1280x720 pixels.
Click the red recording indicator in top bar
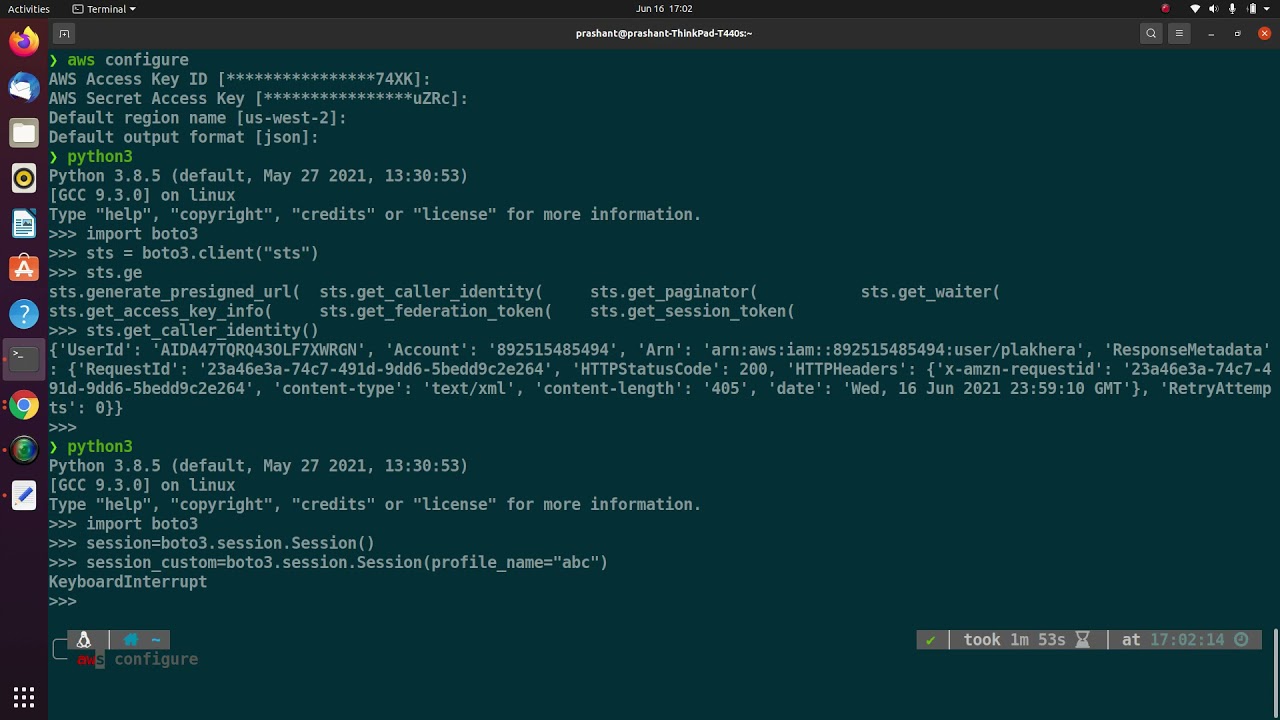1166,8
